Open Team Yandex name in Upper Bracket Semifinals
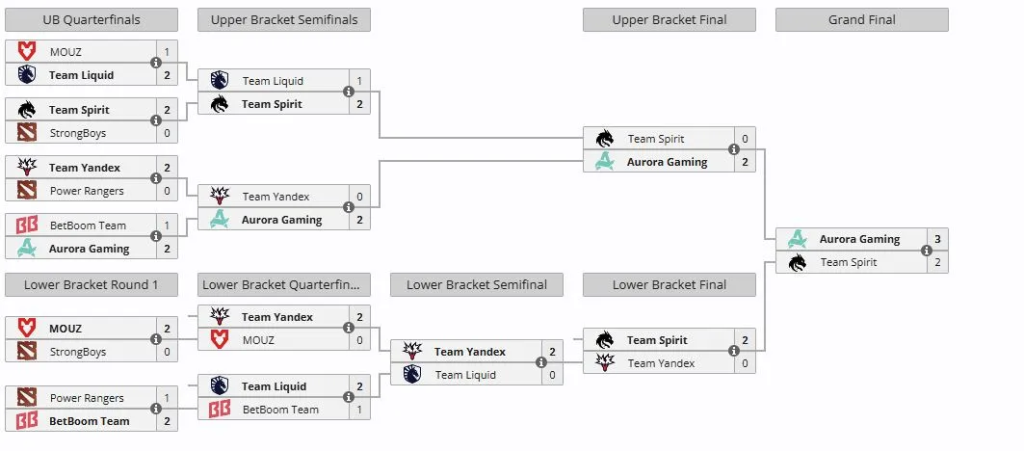Image resolution: width=1024 pixels, height=451 pixels. tap(276, 197)
